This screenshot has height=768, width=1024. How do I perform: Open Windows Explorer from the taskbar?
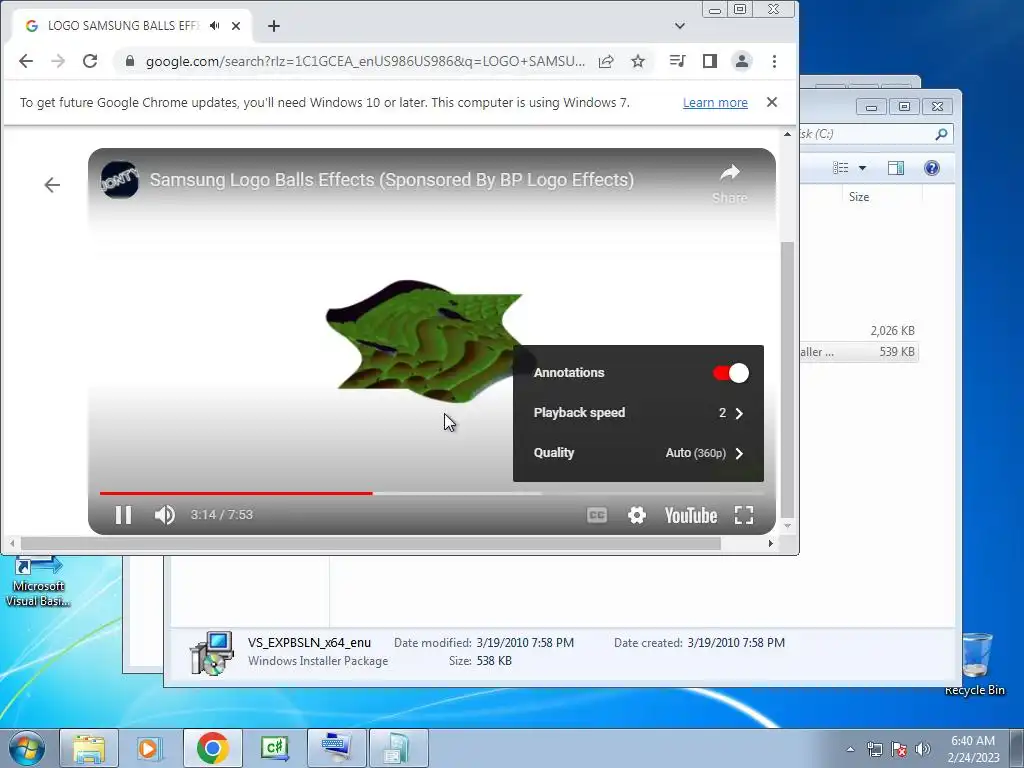coord(89,748)
